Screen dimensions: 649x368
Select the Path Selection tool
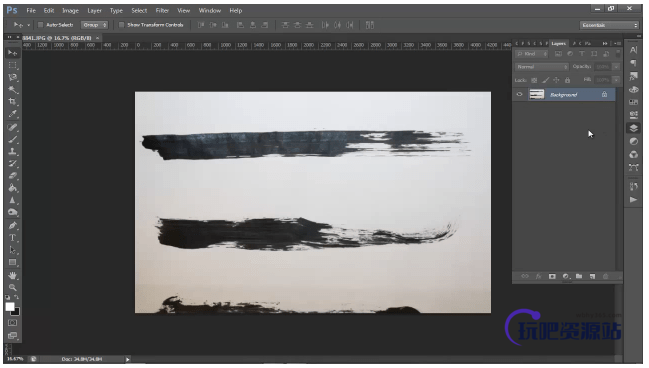tap(12, 250)
